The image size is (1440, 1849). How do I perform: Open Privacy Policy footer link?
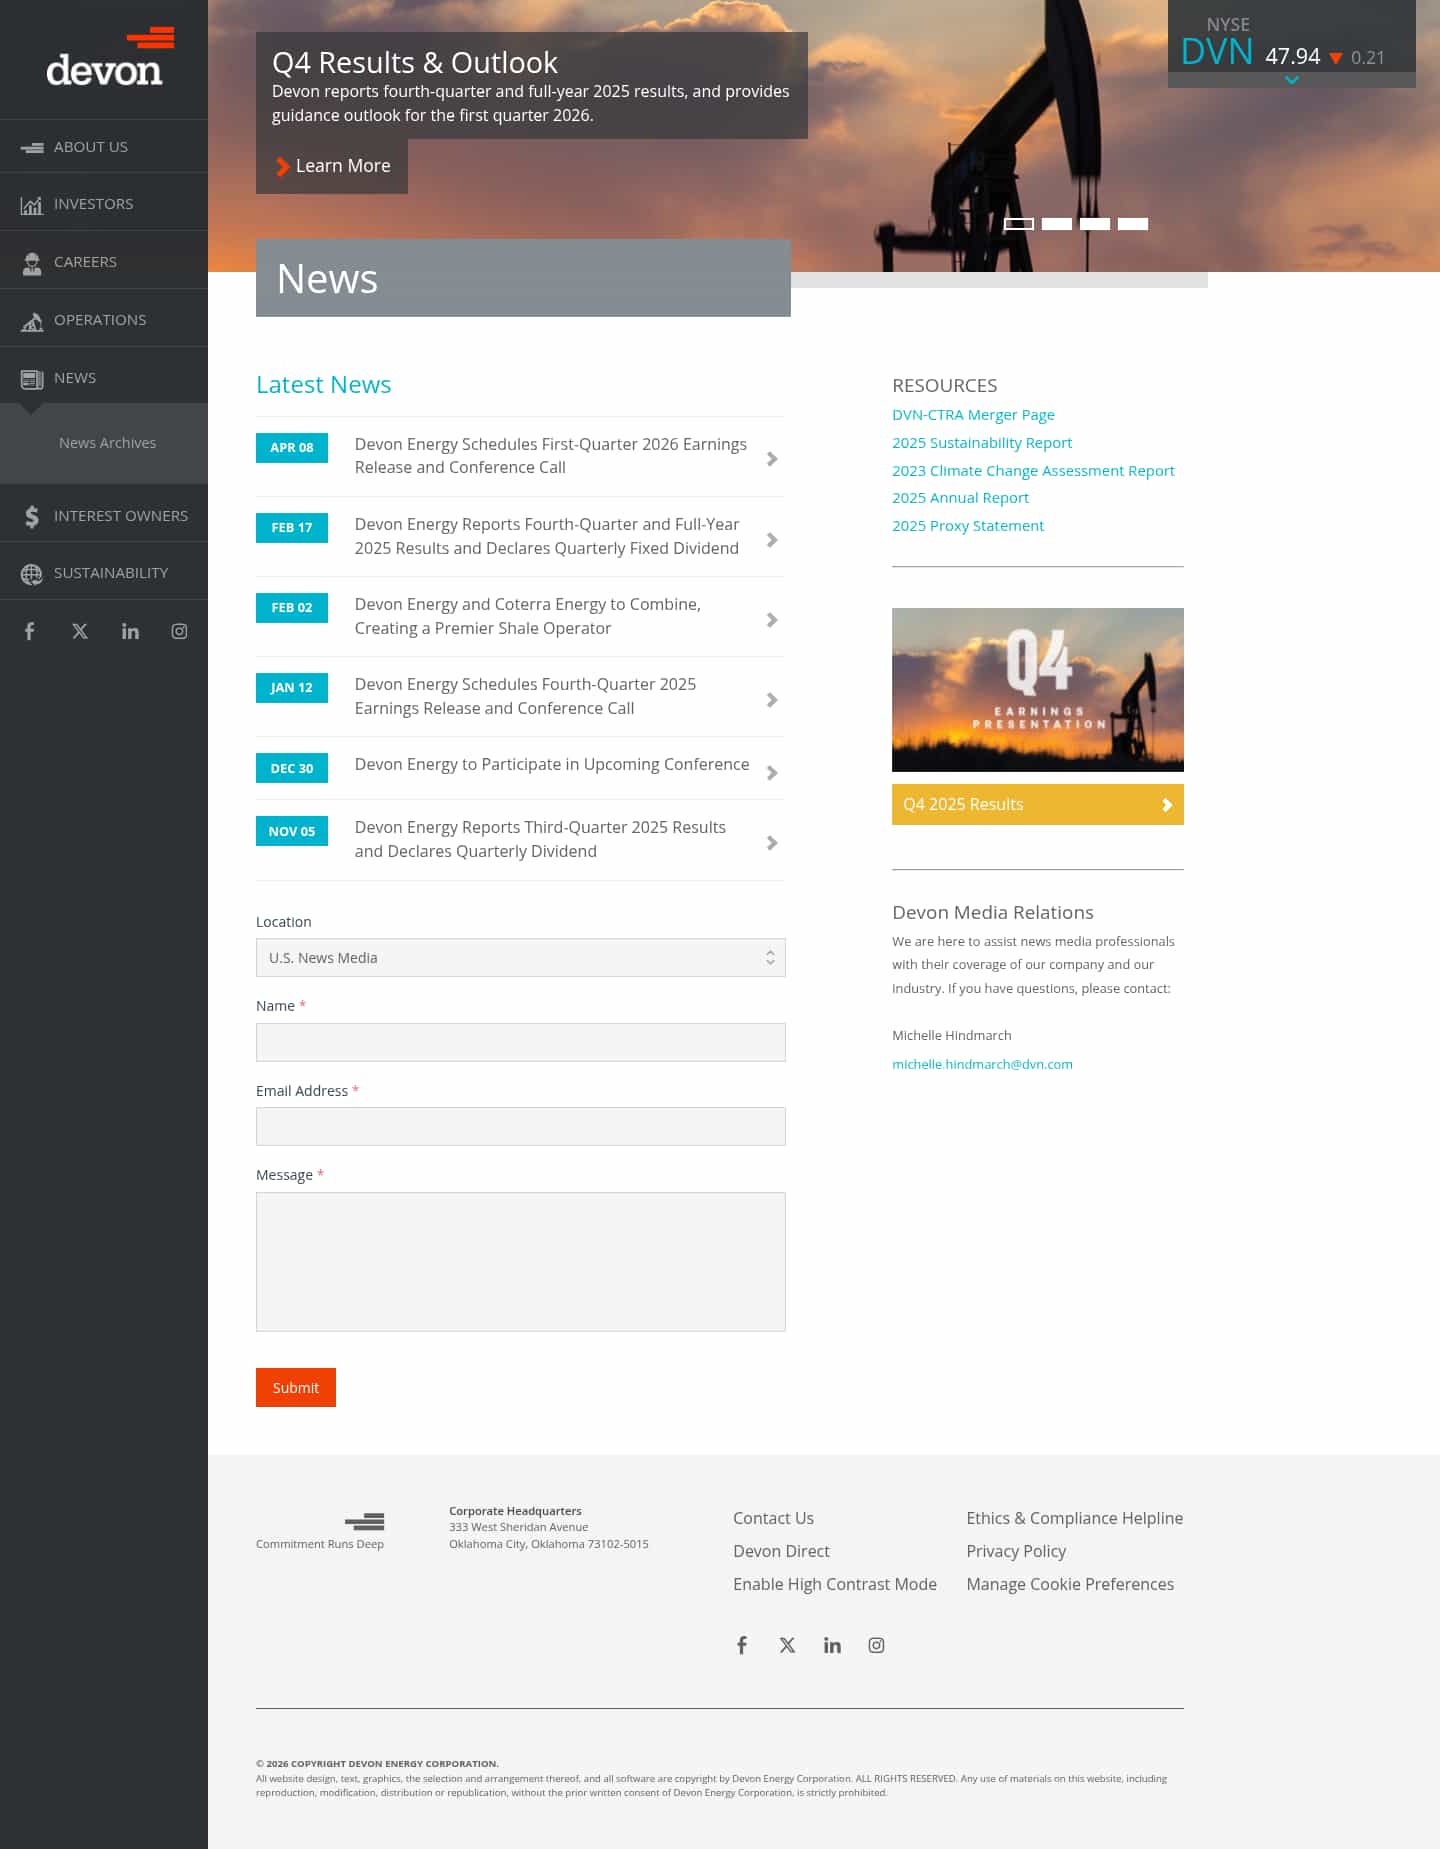[x=1016, y=1551]
